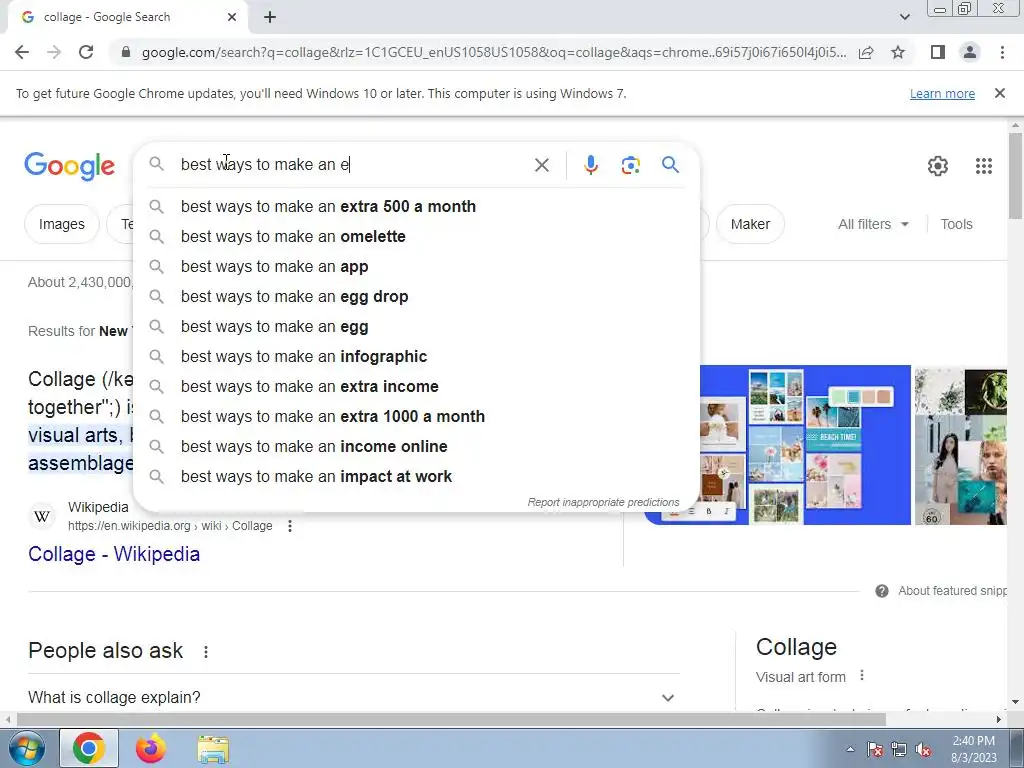Open the tab search chevron
The width and height of the screenshot is (1024, 768).
tap(904, 17)
